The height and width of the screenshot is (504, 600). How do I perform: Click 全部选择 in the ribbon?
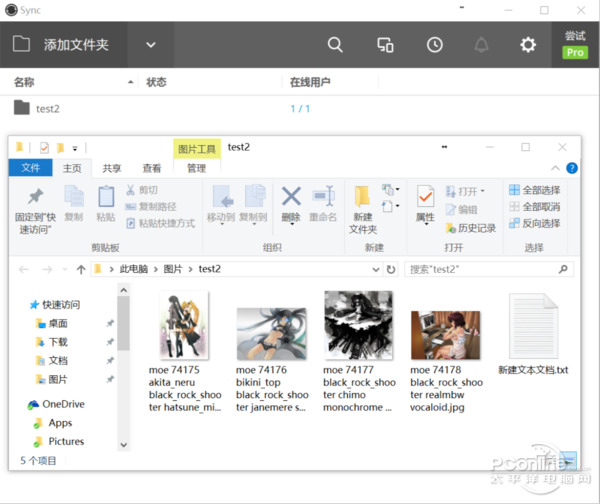(535, 190)
